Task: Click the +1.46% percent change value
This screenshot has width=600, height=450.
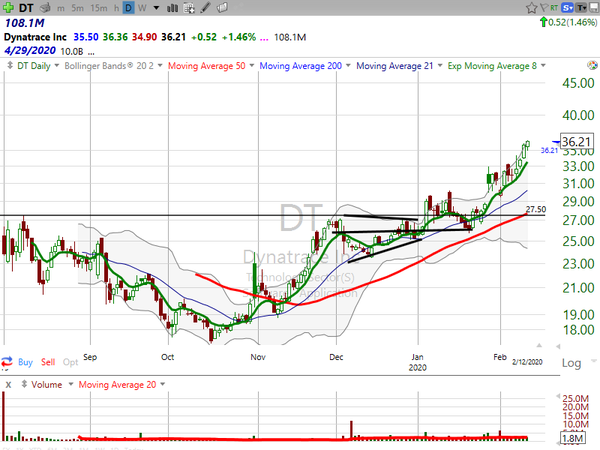Action: point(239,37)
